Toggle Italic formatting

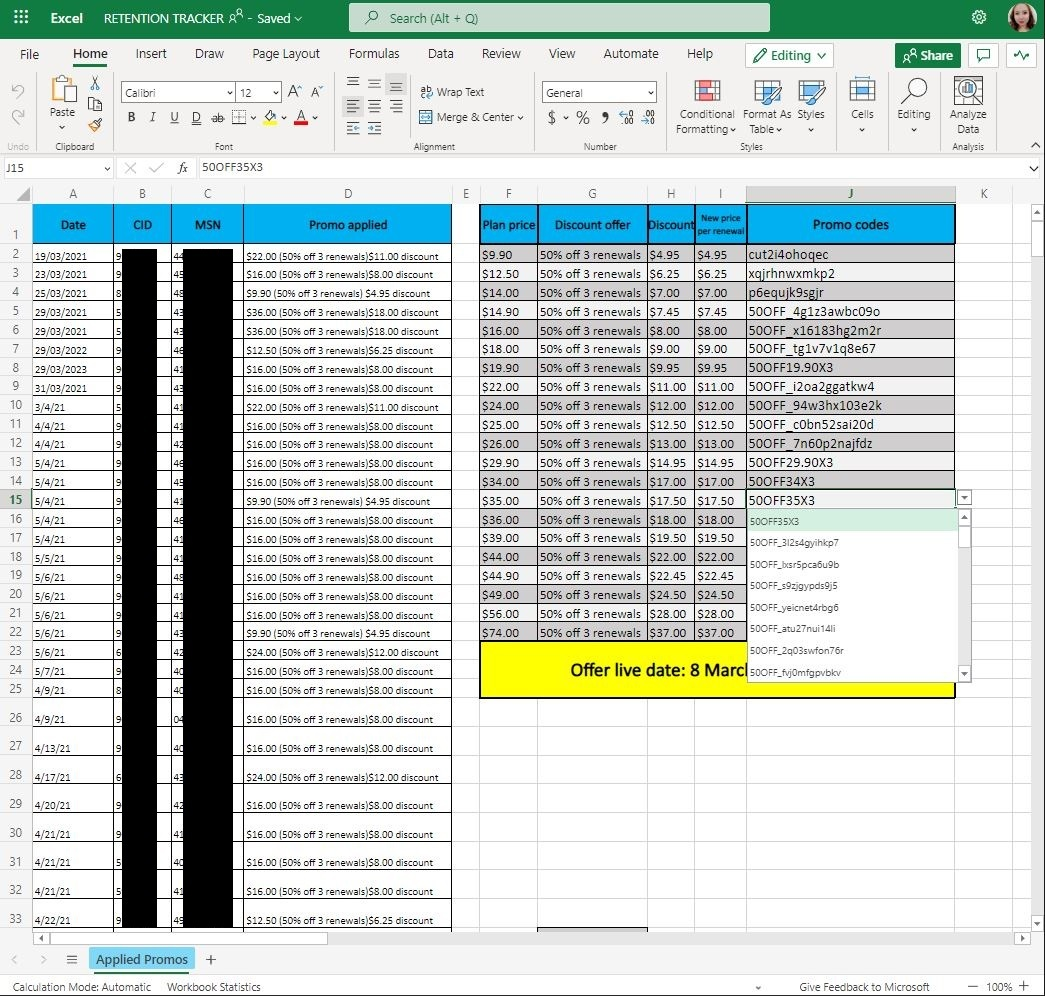[153, 117]
